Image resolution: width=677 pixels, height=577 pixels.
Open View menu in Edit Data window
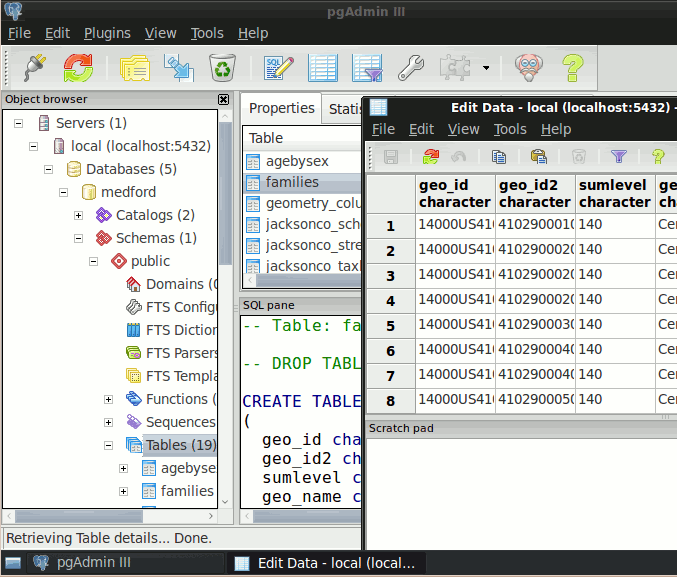pyautogui.click(x=463, y=129)
